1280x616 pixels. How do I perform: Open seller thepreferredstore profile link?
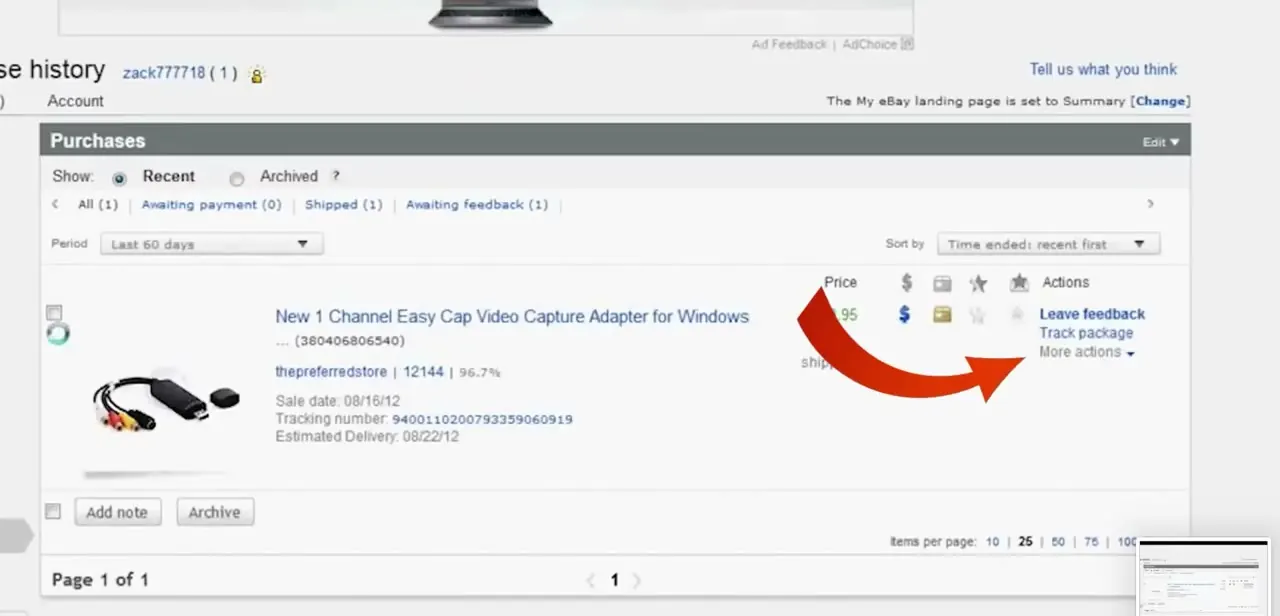click(x=331, y=372)
